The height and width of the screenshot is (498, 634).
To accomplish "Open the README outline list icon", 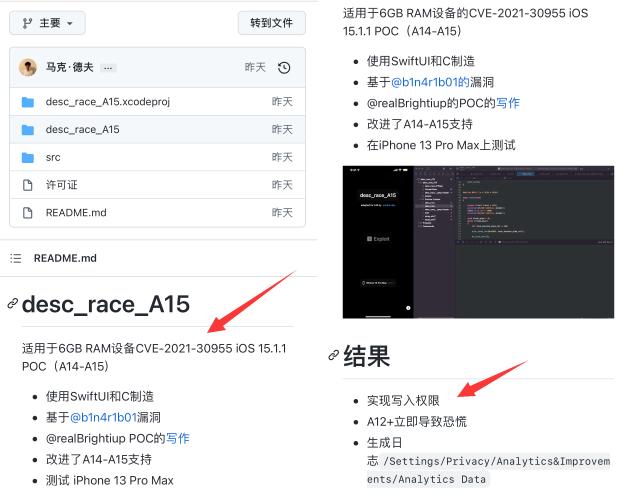I will (x=16, y=258).
